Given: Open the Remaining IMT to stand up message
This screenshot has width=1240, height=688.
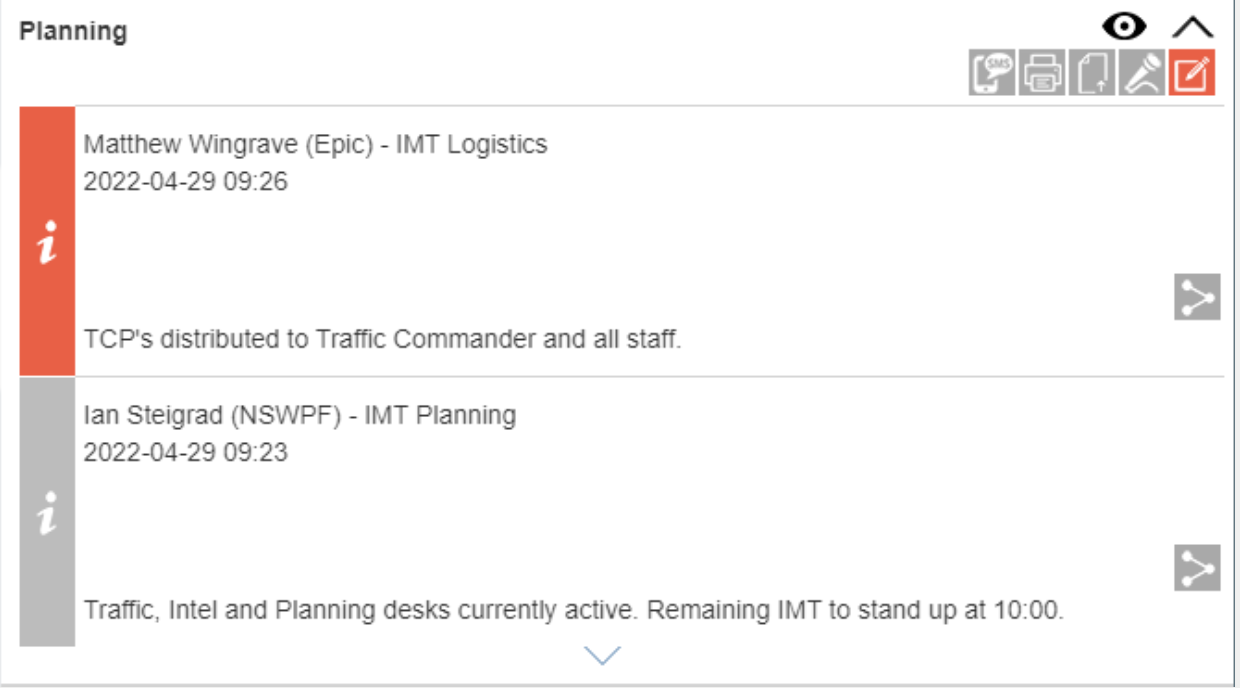Looking at the screenshot, I should pos(573,610).
